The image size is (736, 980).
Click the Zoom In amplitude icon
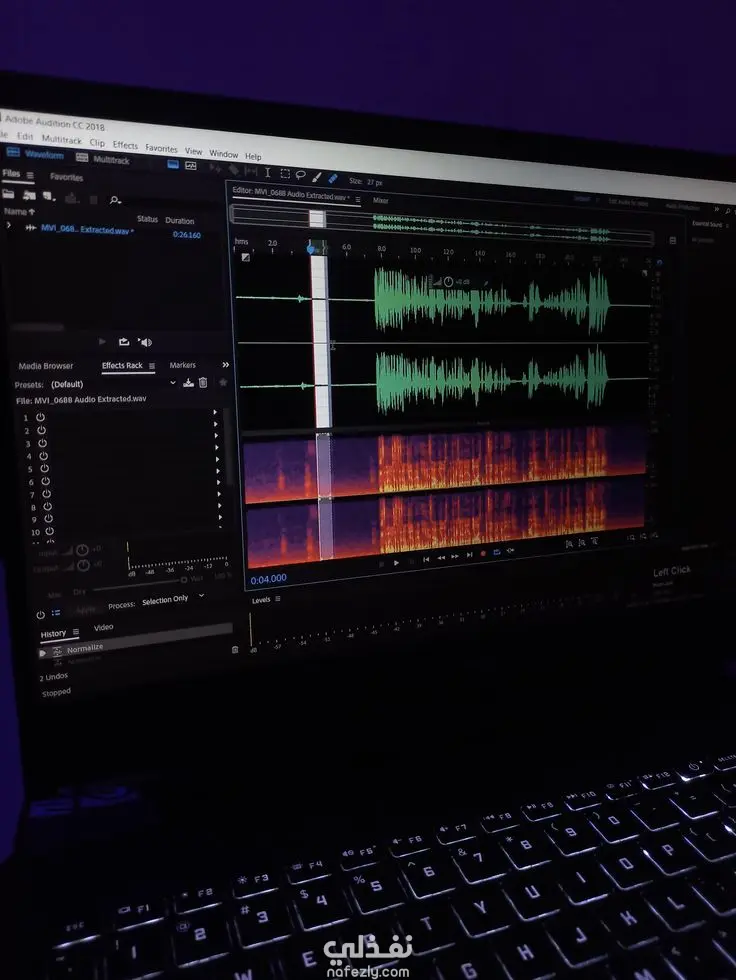pyautogui.click(x=569, y=544)
